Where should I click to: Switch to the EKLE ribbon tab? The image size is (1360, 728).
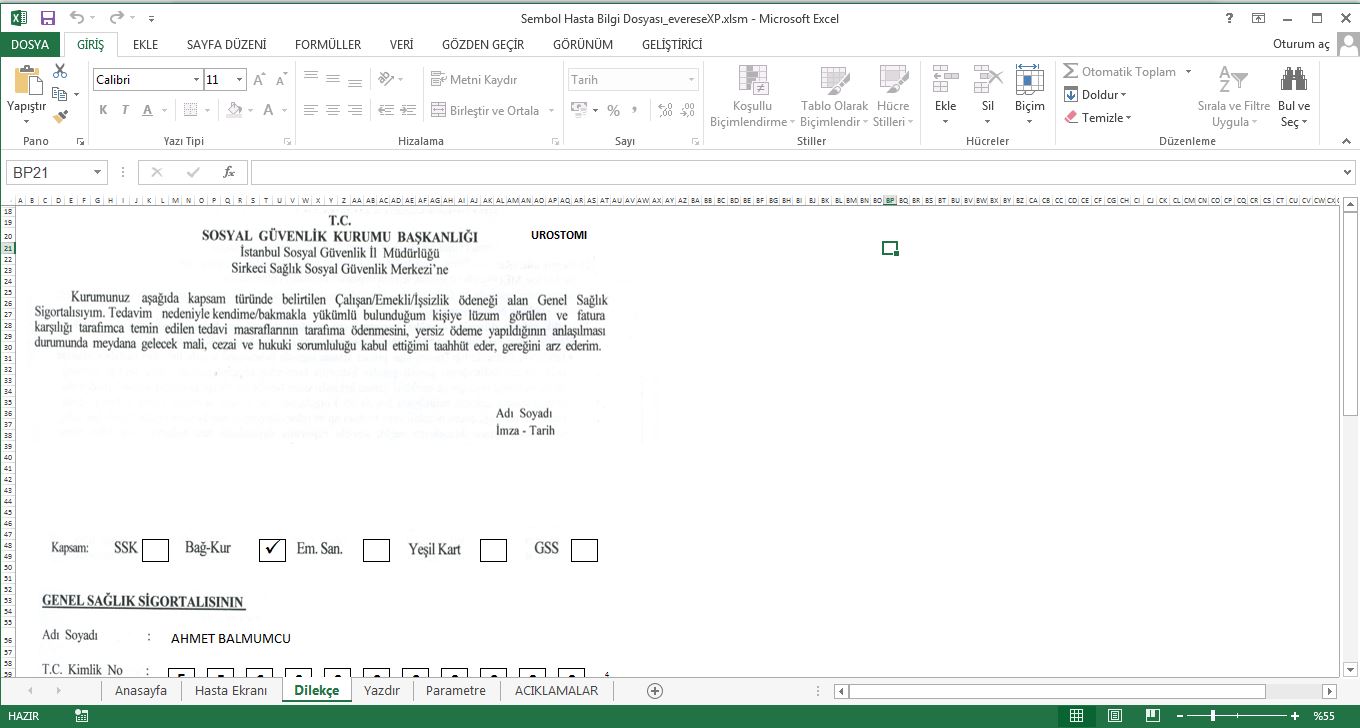pos(146,44)
